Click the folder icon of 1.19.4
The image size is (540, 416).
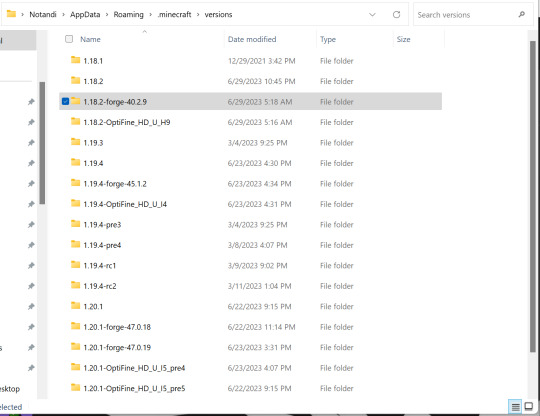pyautogui.click(x=75, y=162)
